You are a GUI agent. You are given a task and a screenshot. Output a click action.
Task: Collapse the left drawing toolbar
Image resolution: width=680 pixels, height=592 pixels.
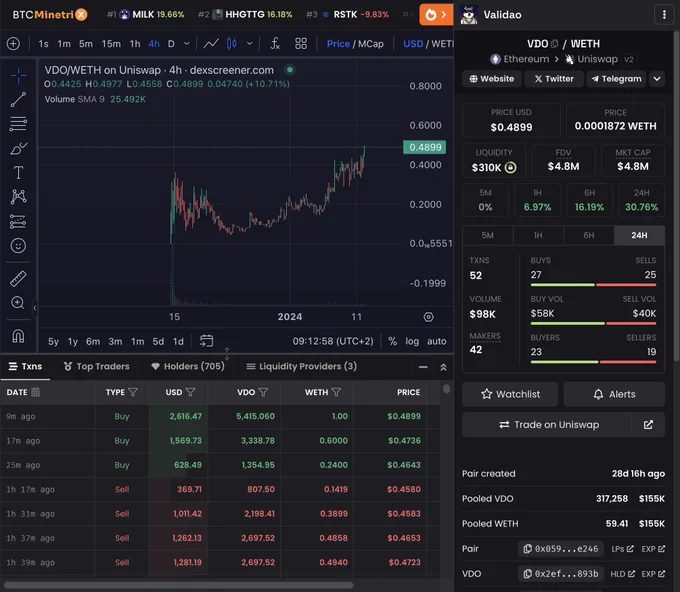[35, 308]
